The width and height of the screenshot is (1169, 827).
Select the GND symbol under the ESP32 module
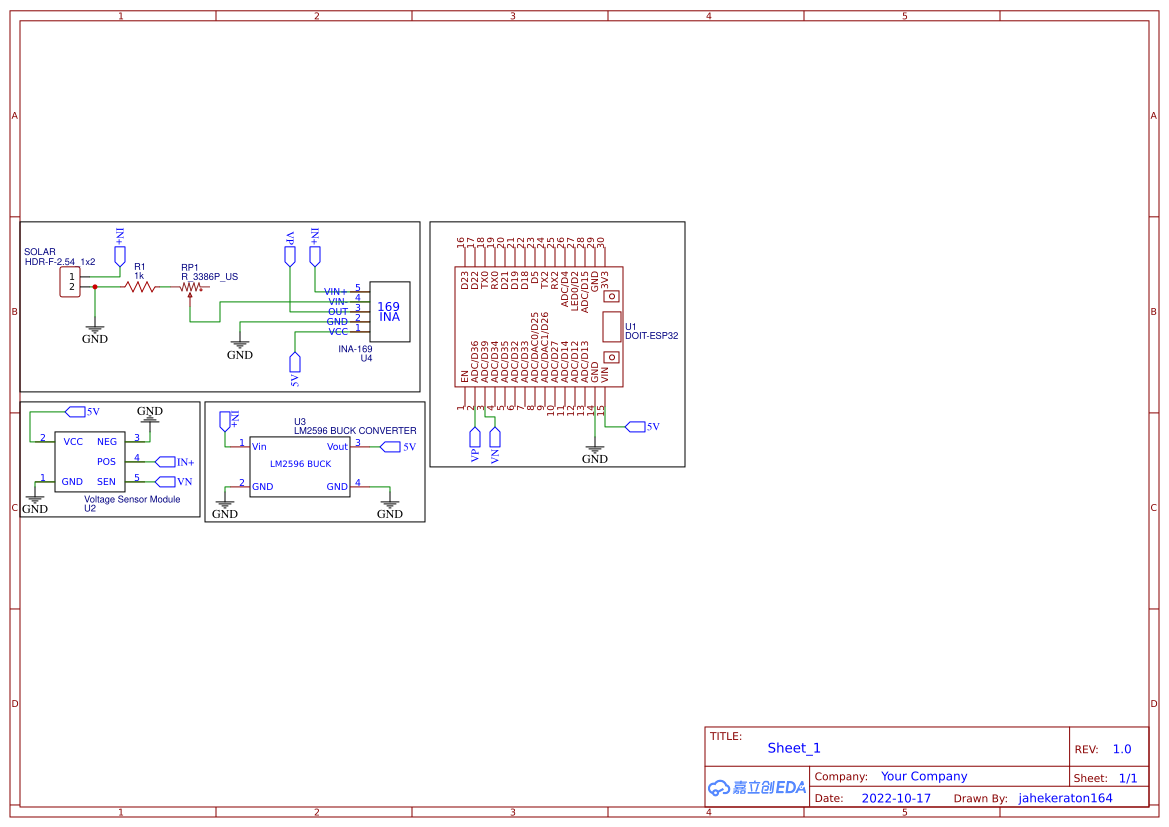[x=595, y=448]
